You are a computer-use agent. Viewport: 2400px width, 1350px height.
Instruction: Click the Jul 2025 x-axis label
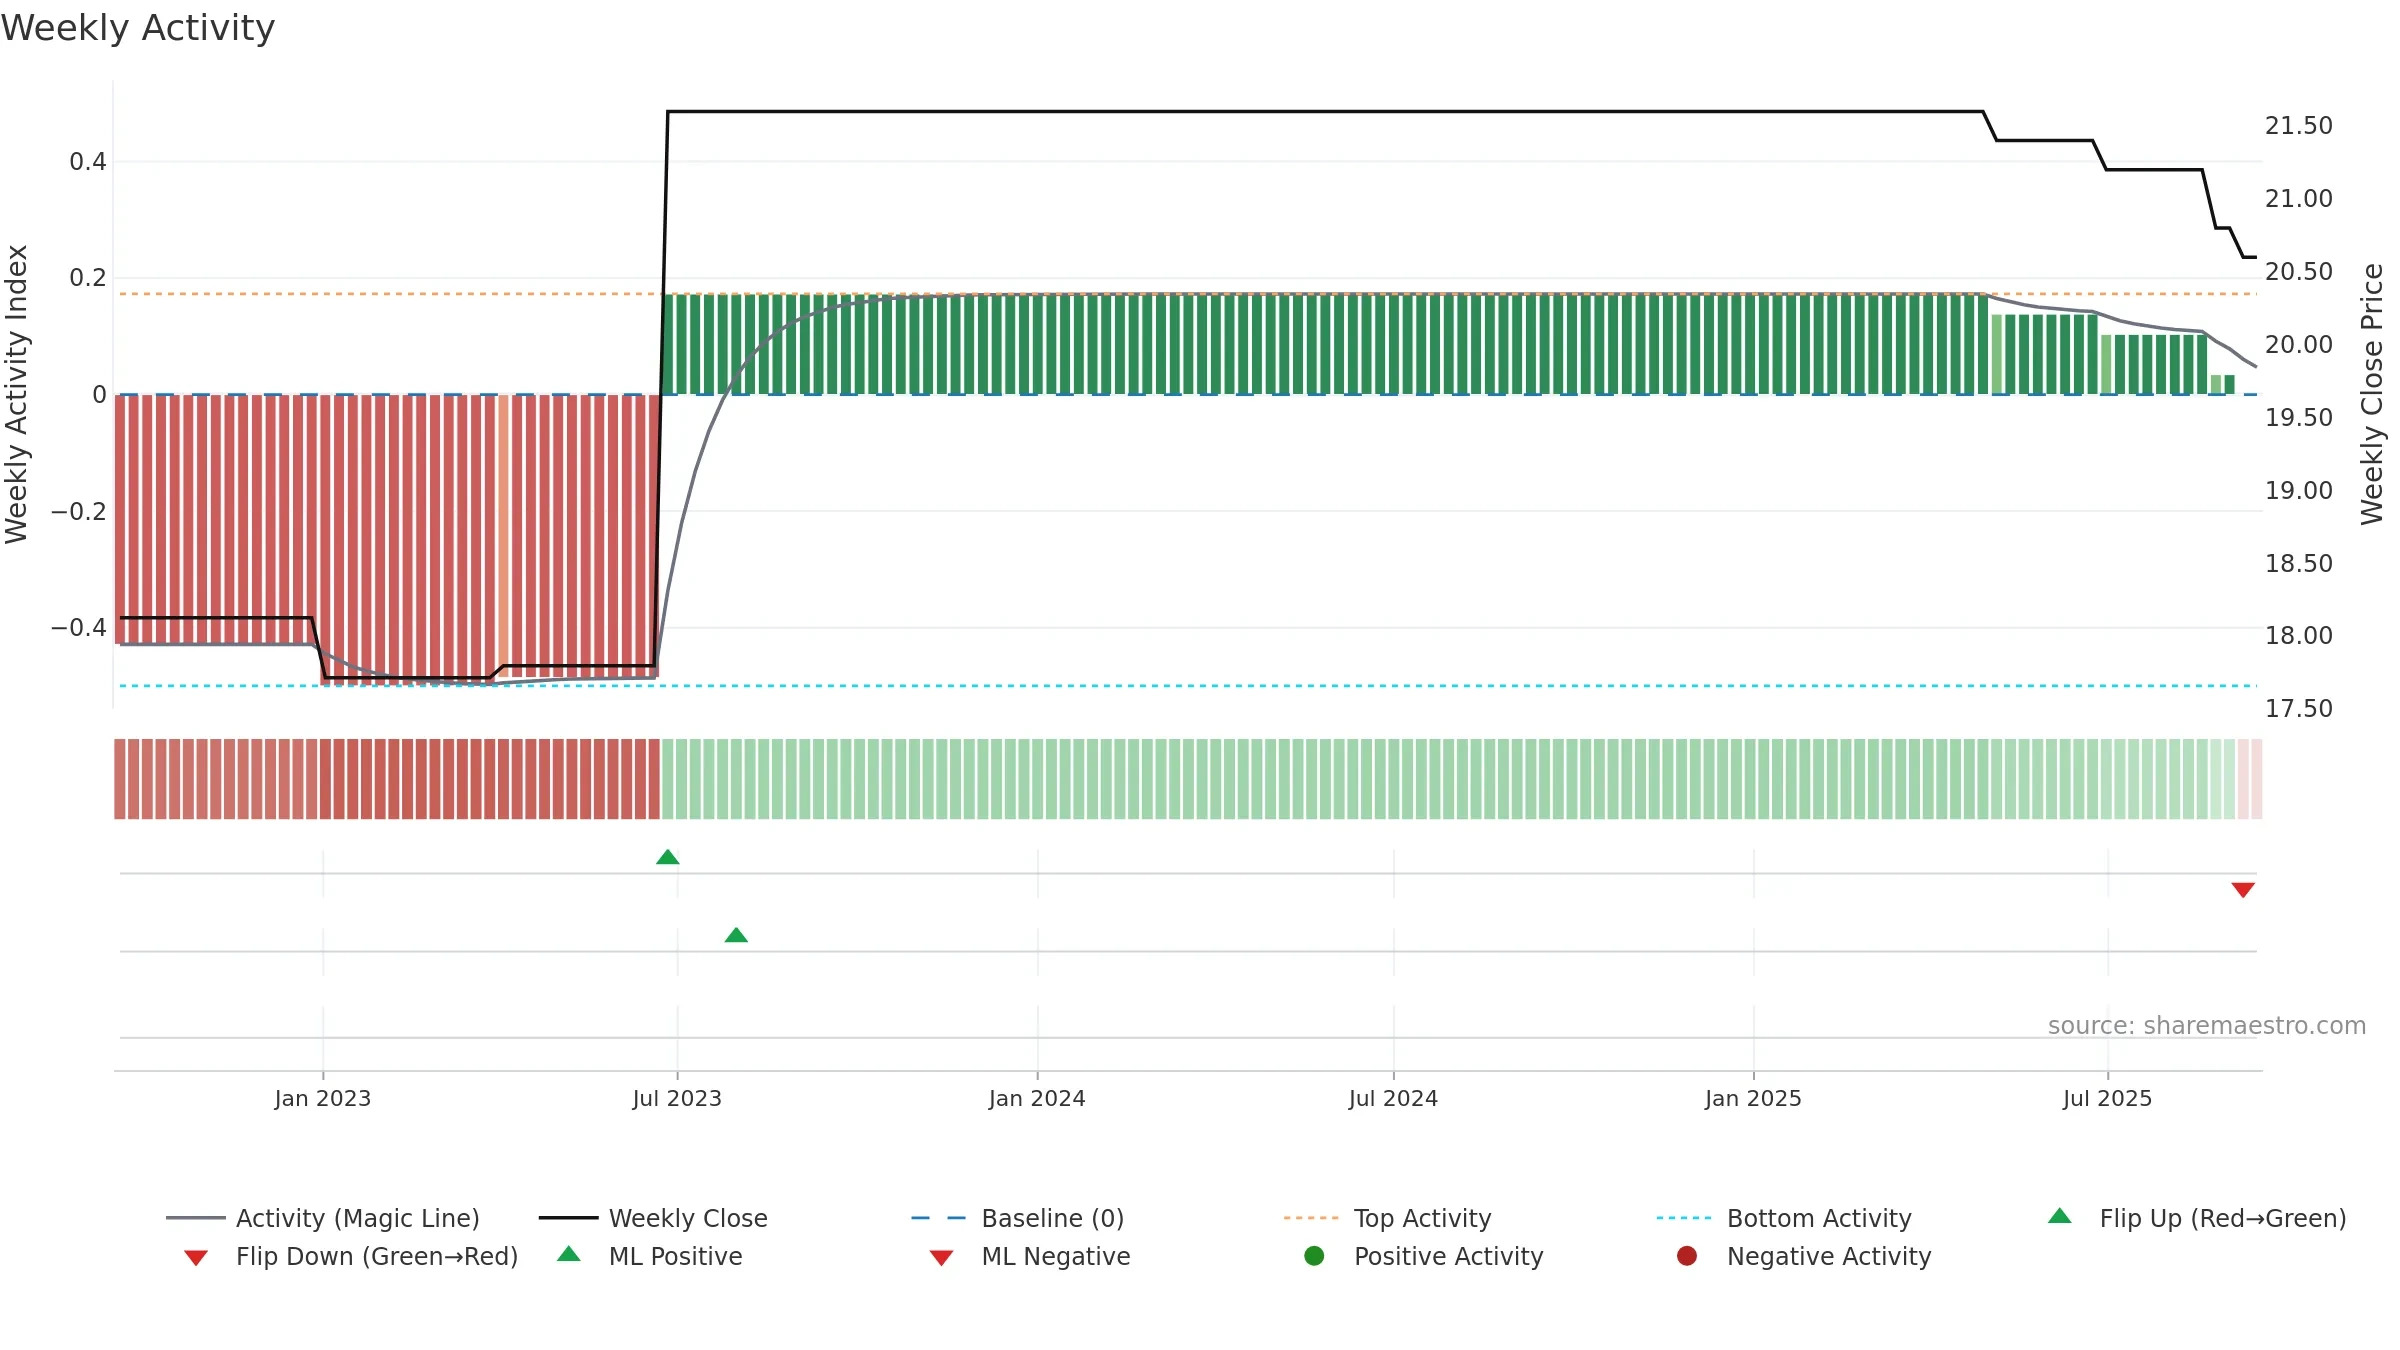[2107, 1098]
